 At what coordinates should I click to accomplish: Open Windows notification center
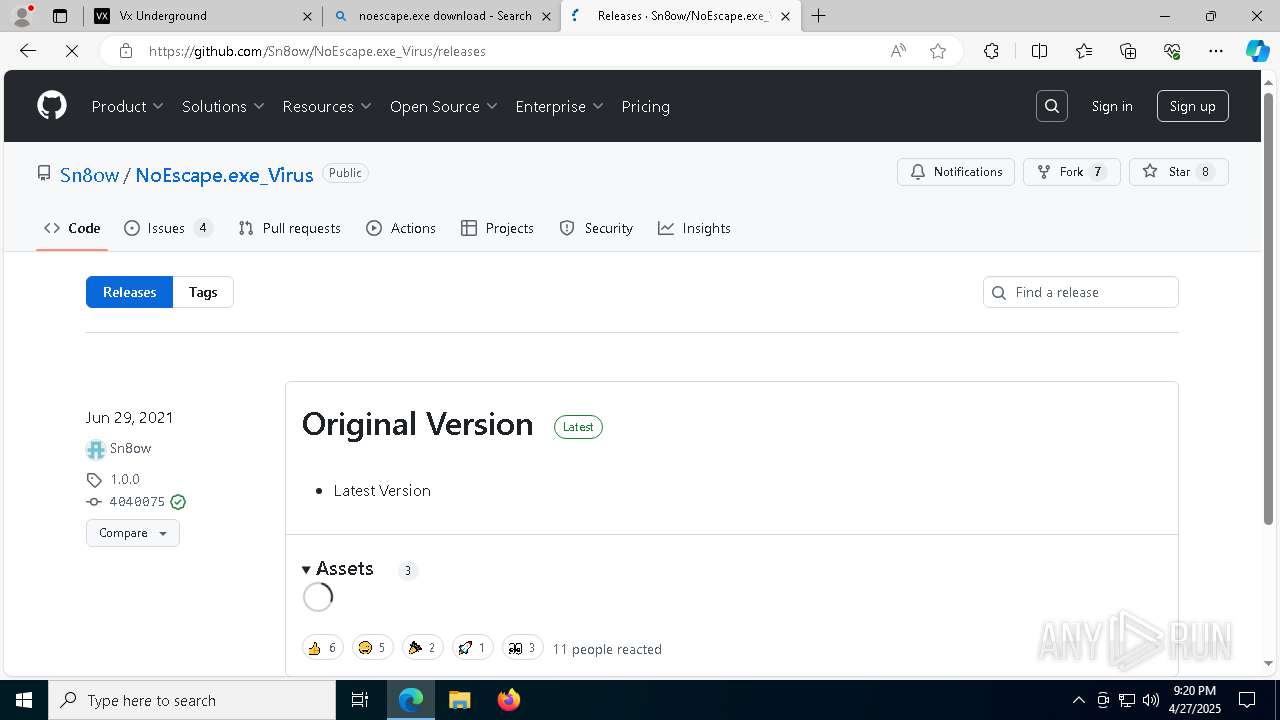click(1247, 700)
